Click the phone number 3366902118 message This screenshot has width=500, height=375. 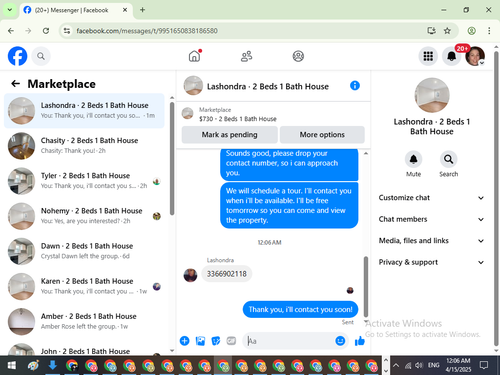(x=227, y=274)
